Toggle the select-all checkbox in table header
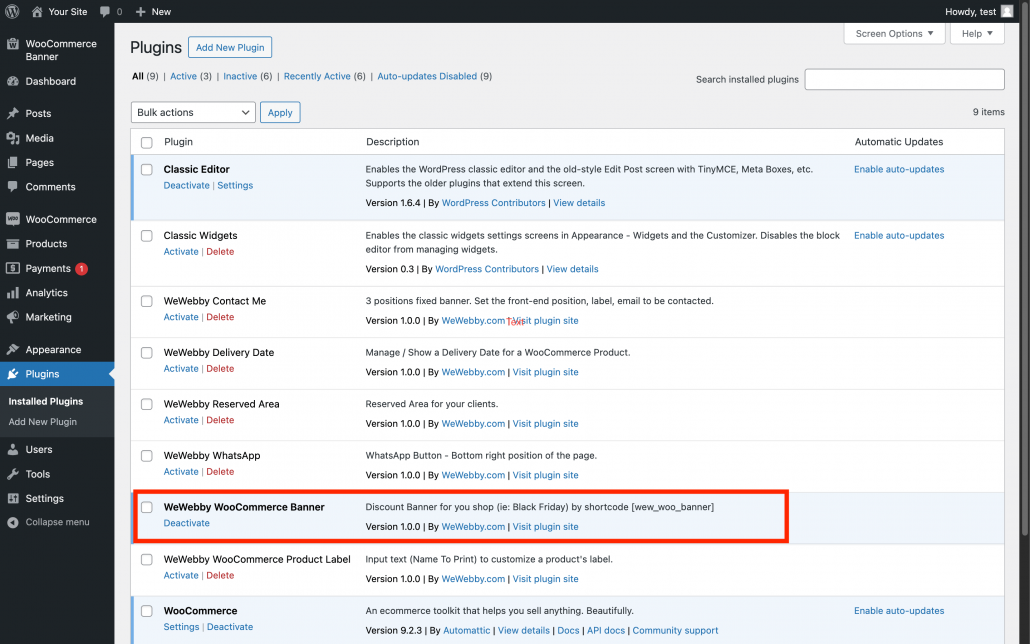 click(147, 142)
